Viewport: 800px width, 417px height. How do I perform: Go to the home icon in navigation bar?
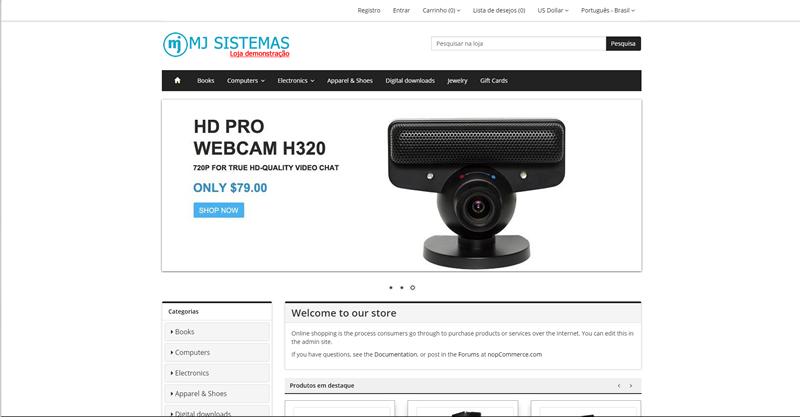(177, 80)
